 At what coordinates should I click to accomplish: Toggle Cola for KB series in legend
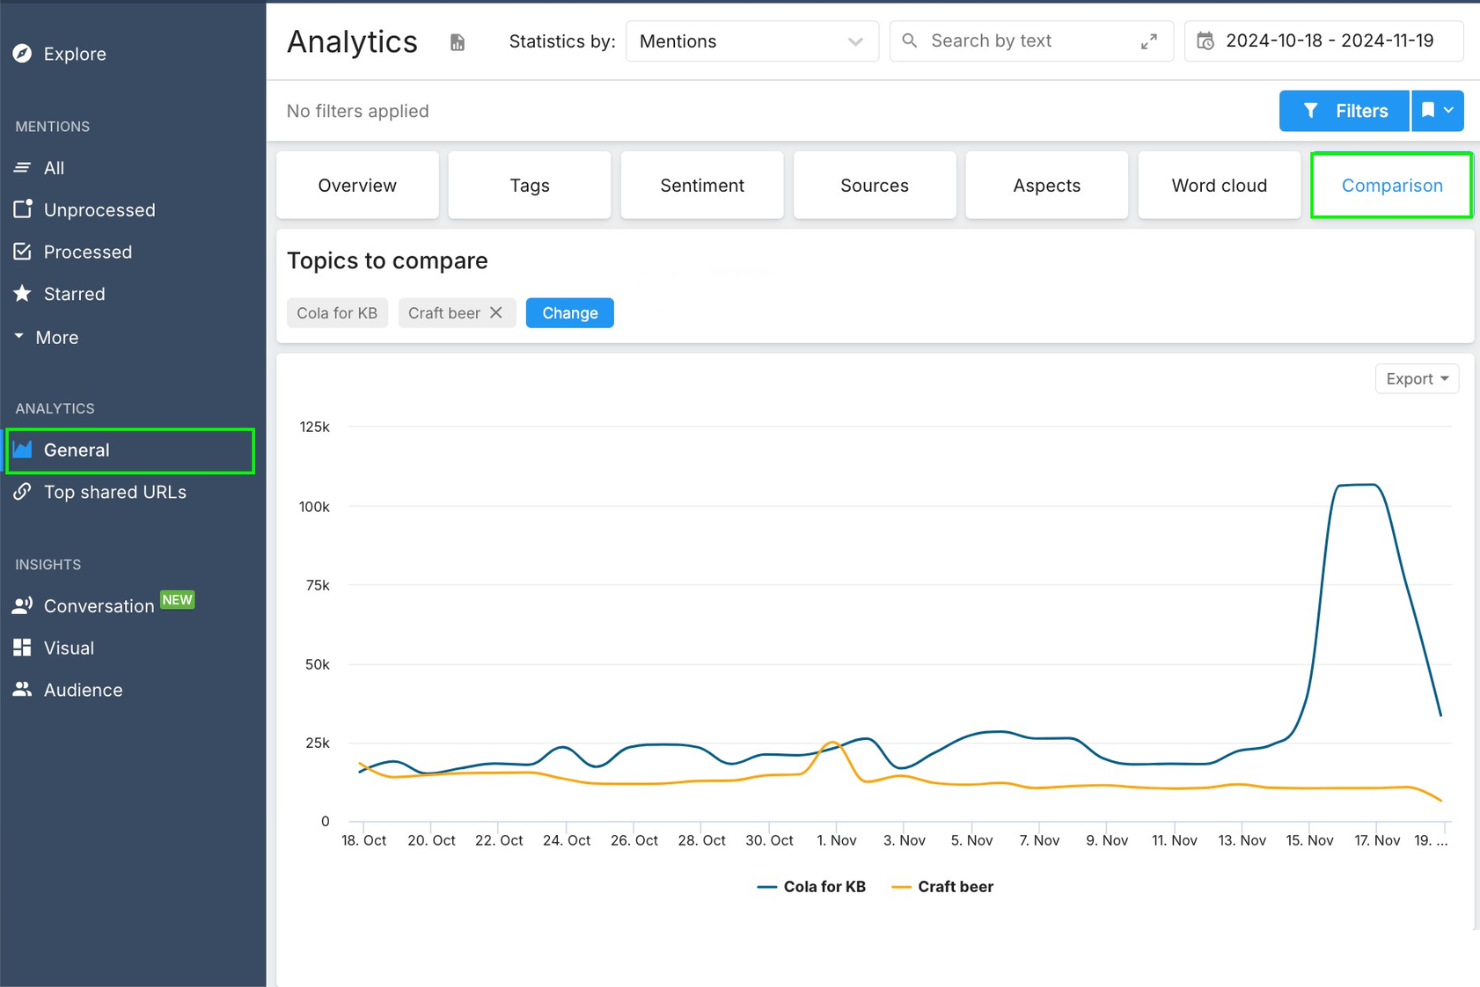(812, 887)
